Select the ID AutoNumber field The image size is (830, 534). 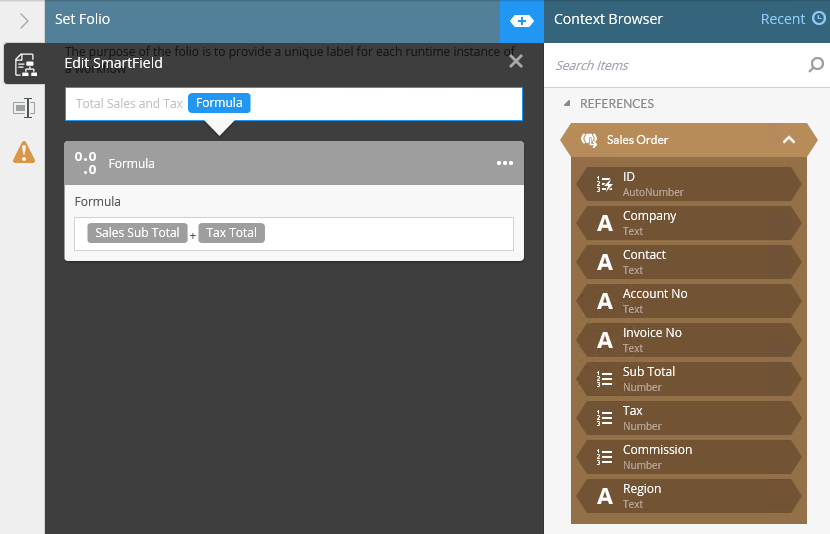(x=689, y=184)
